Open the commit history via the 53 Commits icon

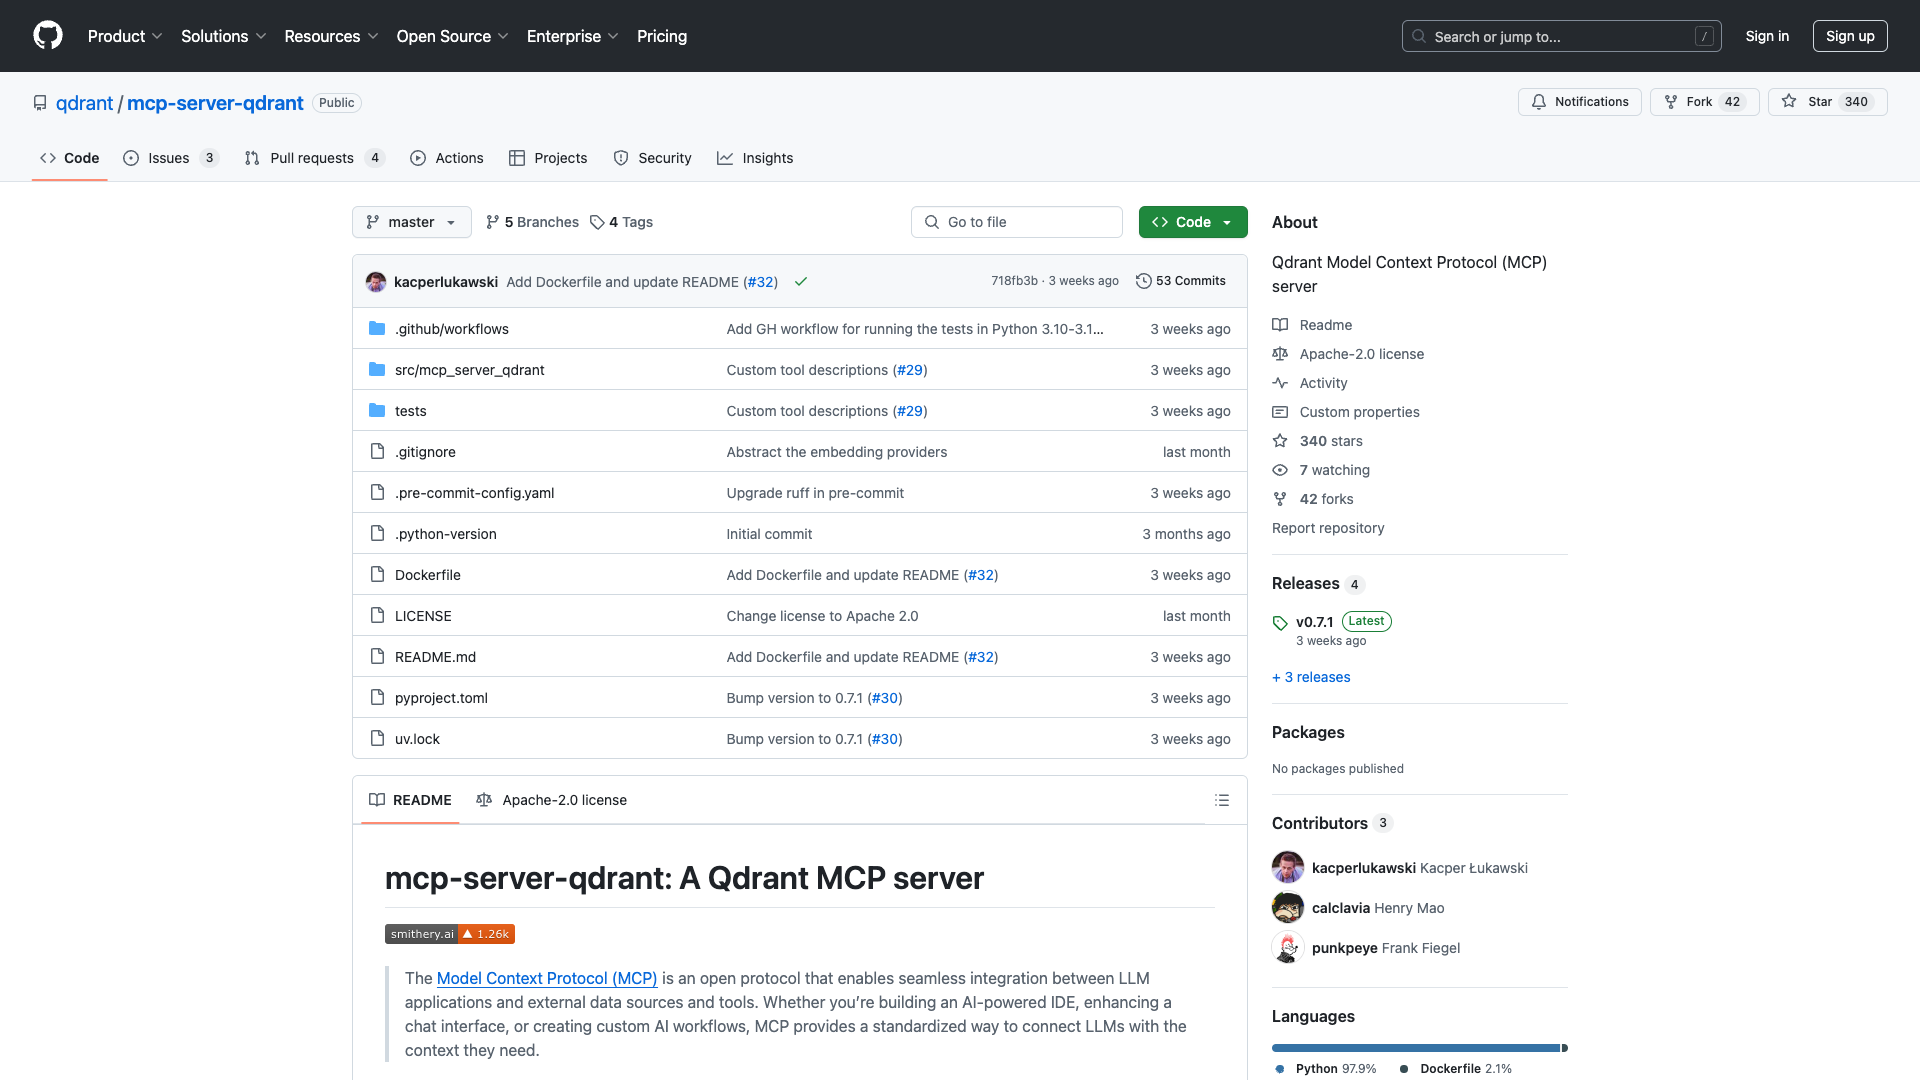click(x=1144, y=281)
